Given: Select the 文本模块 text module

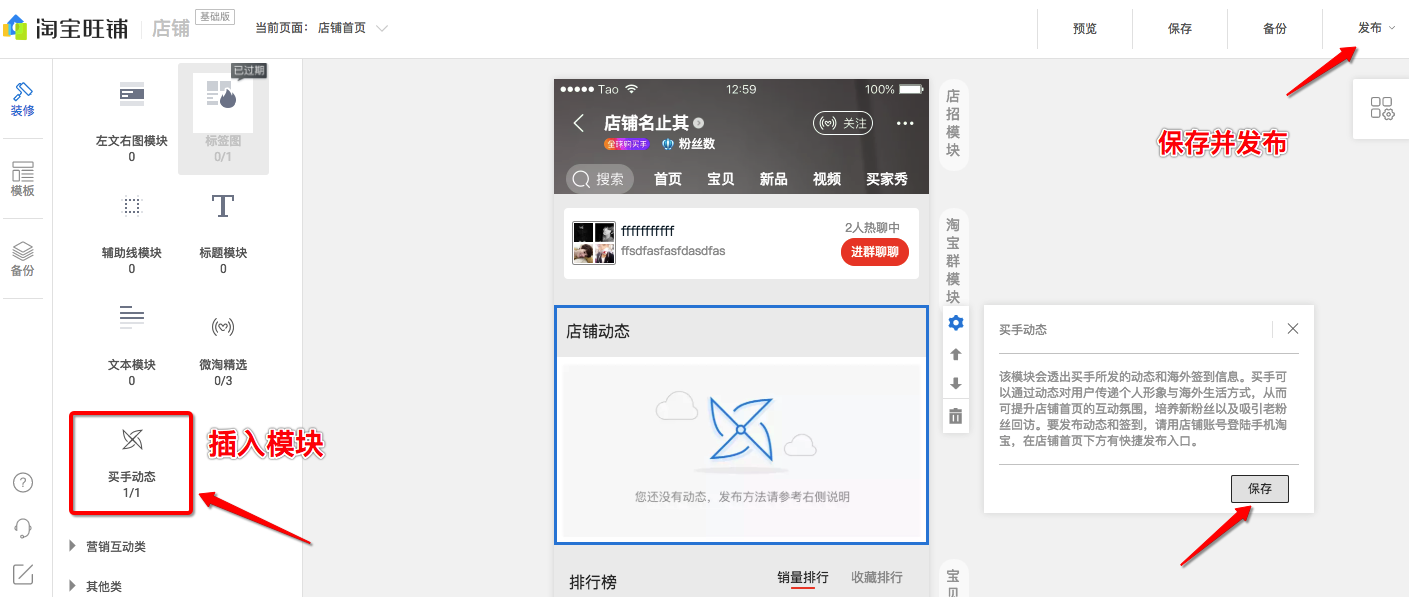Looking at the screenshot, I should pyautogui.click(x=132, y=318).
